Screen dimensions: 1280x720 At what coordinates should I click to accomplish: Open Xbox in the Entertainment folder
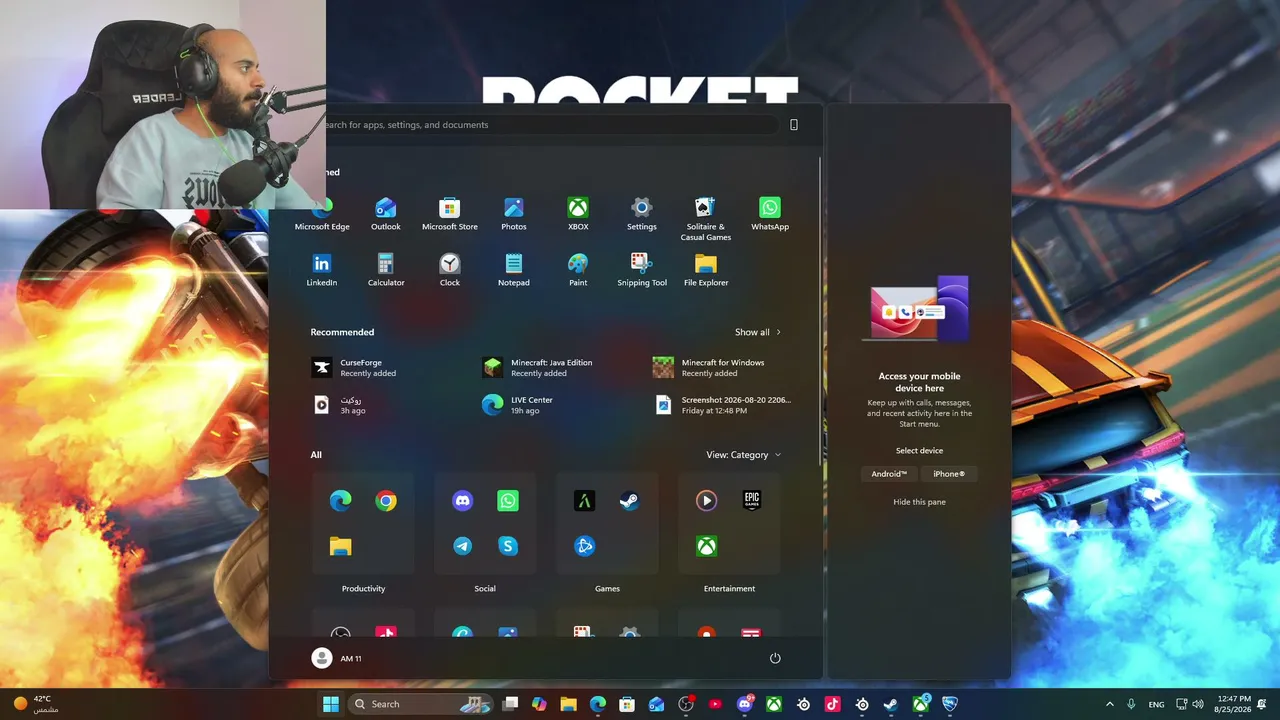707,546
